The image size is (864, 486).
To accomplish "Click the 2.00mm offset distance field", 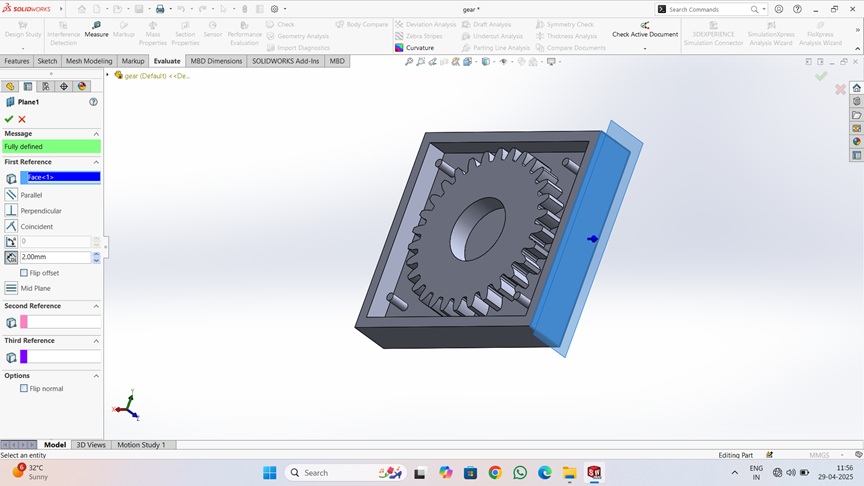I will 56,257.
